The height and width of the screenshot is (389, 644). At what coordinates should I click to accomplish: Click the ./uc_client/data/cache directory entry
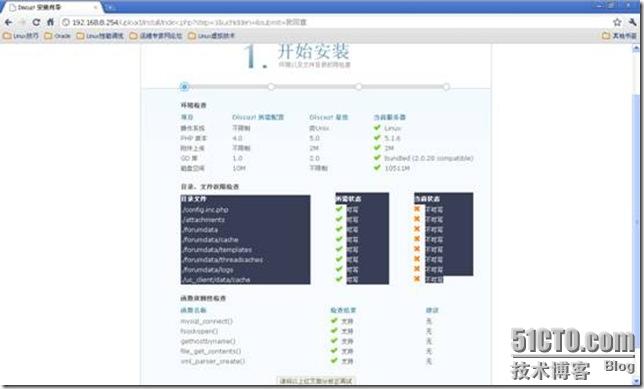pos(216,280)
